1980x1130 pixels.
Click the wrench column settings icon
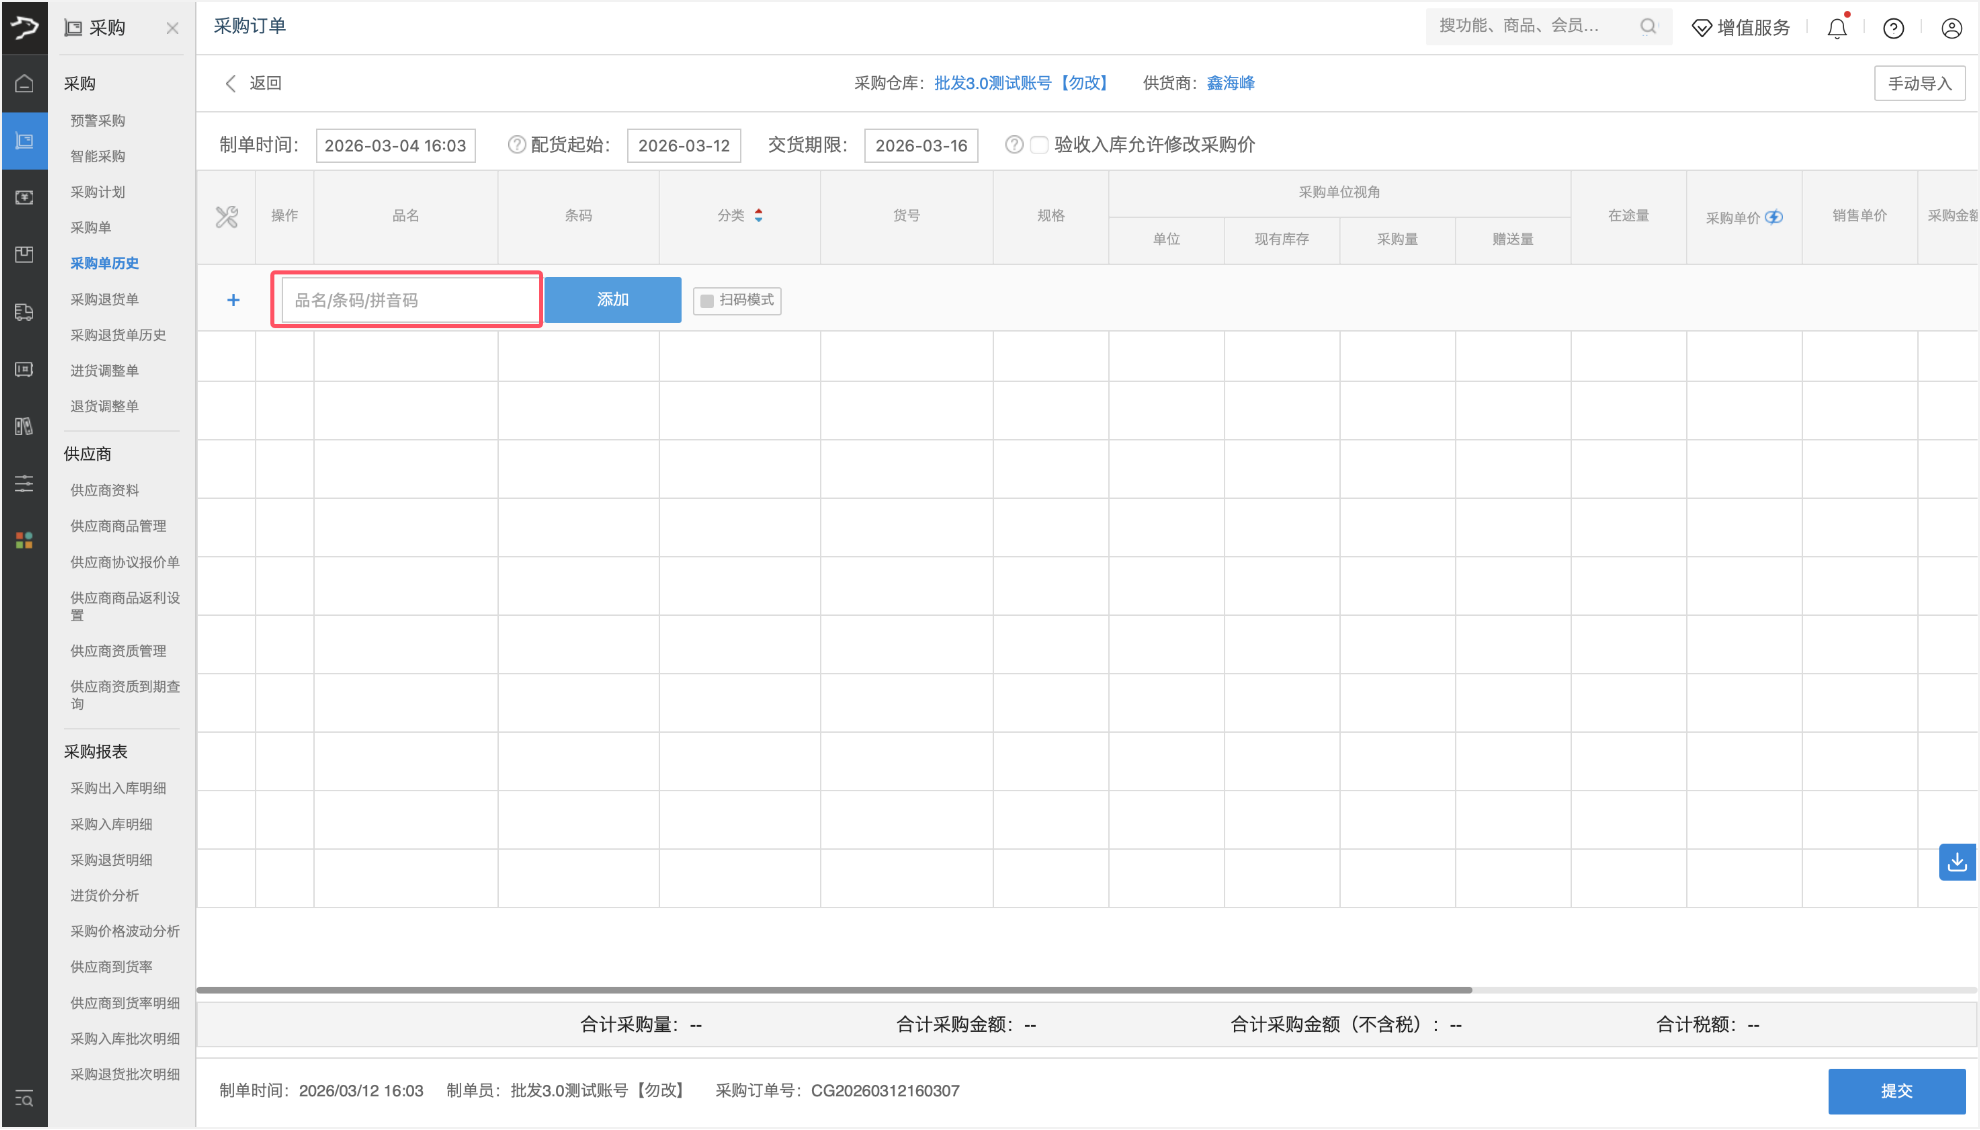click(227, 217)
